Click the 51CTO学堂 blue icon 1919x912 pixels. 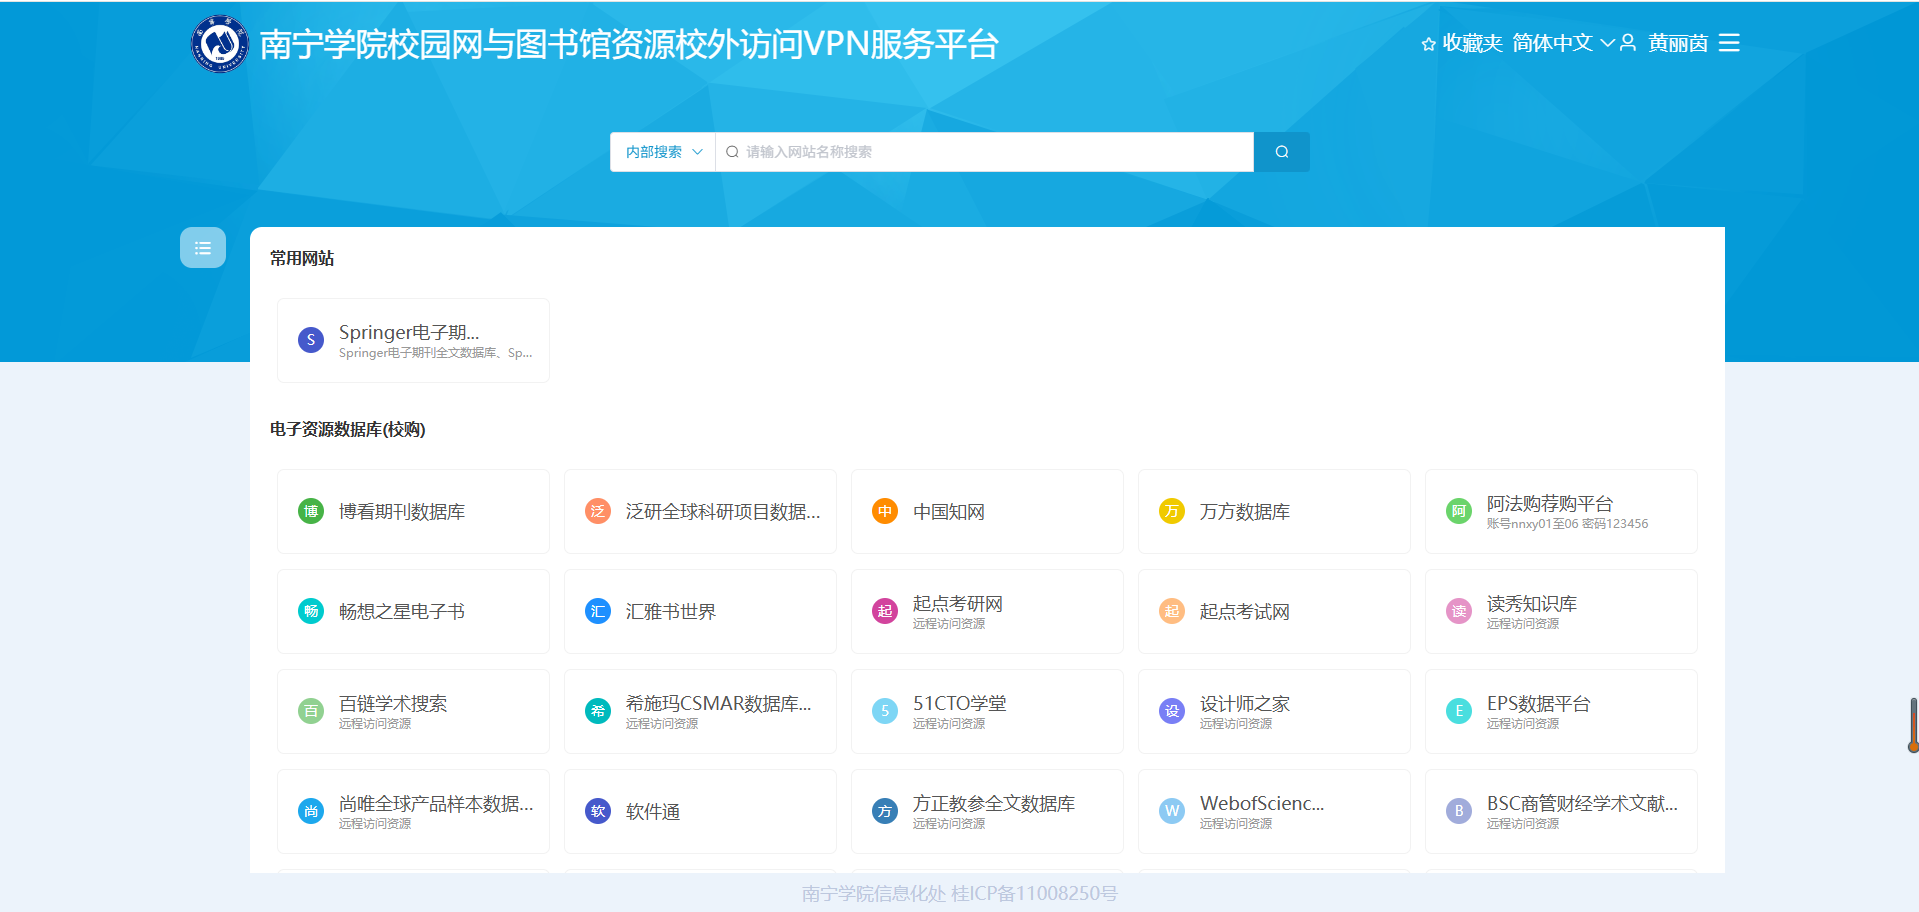tap(885, 711)
